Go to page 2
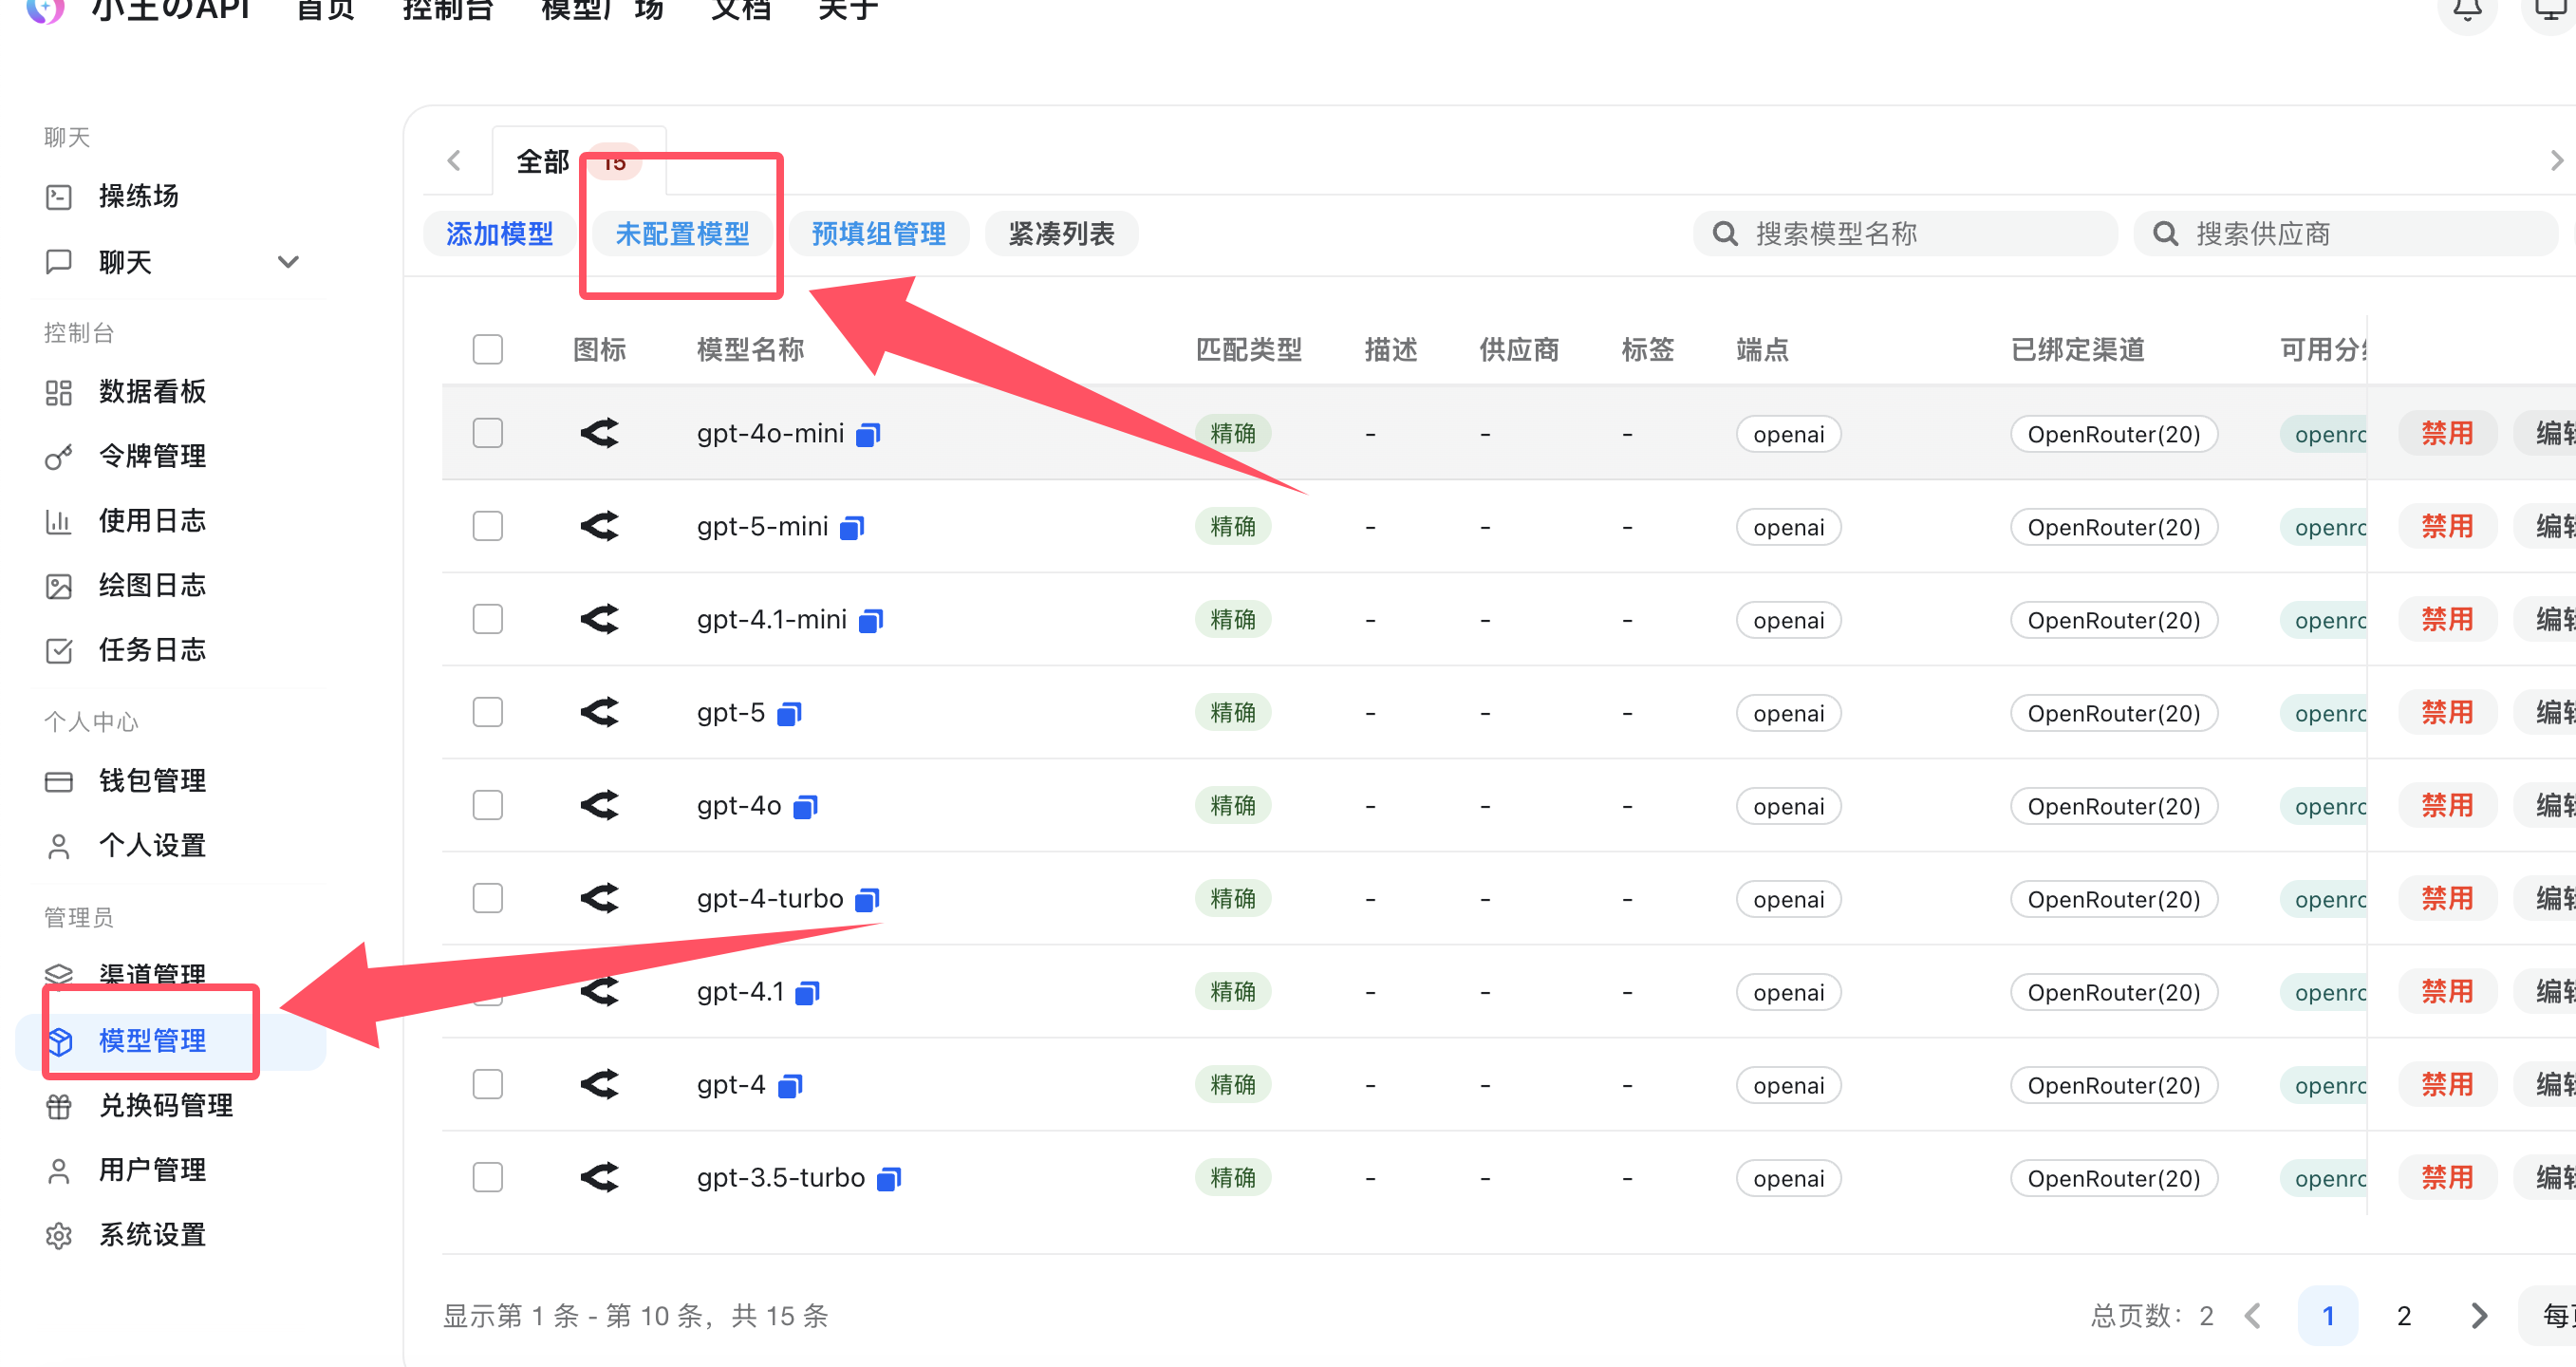 click(x=2404, y=1315)
